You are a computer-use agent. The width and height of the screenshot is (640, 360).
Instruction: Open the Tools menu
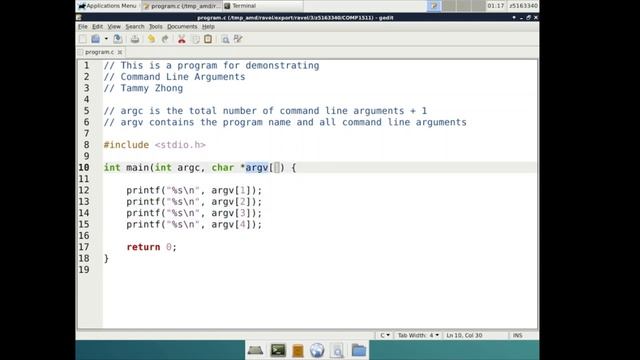click(156, 27)
